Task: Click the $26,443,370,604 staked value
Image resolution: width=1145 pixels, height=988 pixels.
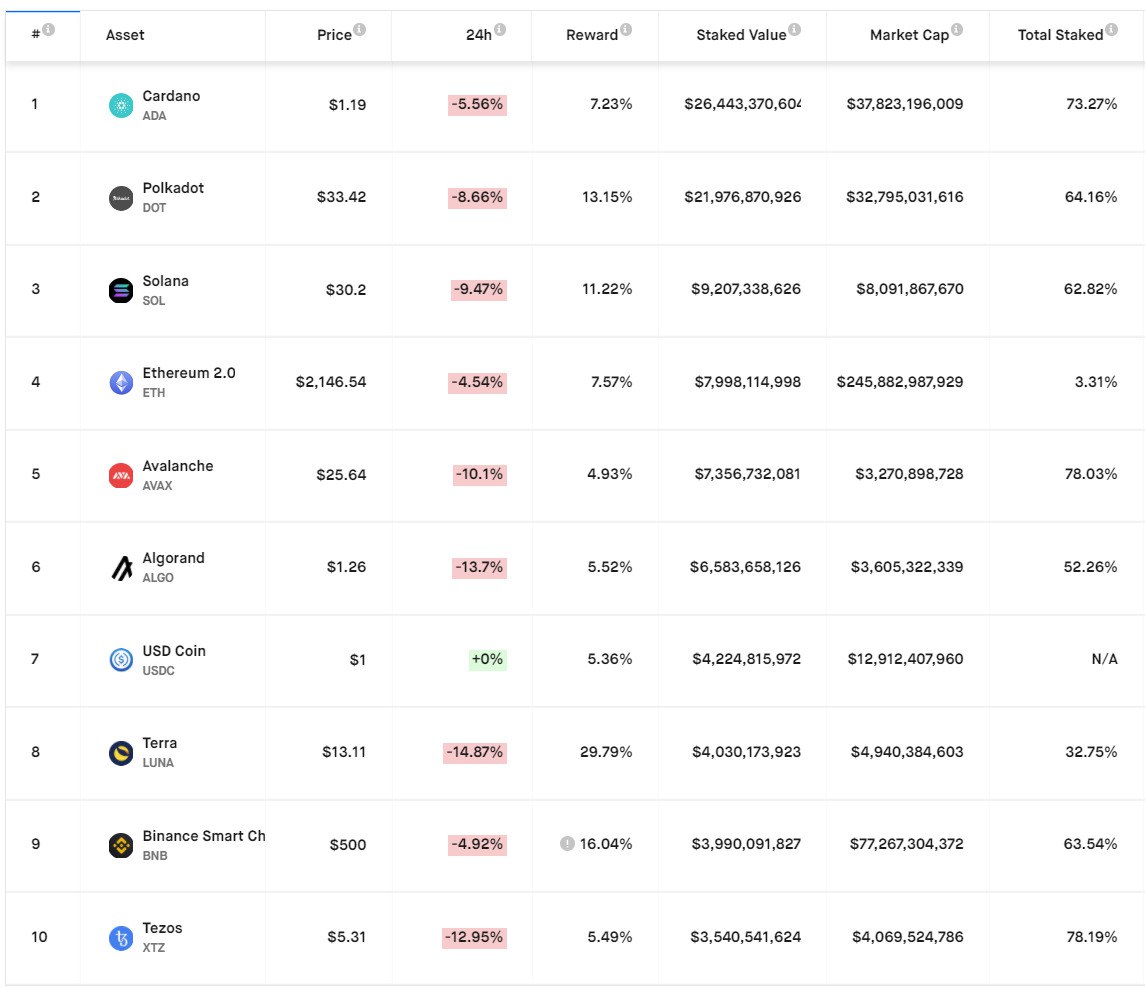Action: 743,104
